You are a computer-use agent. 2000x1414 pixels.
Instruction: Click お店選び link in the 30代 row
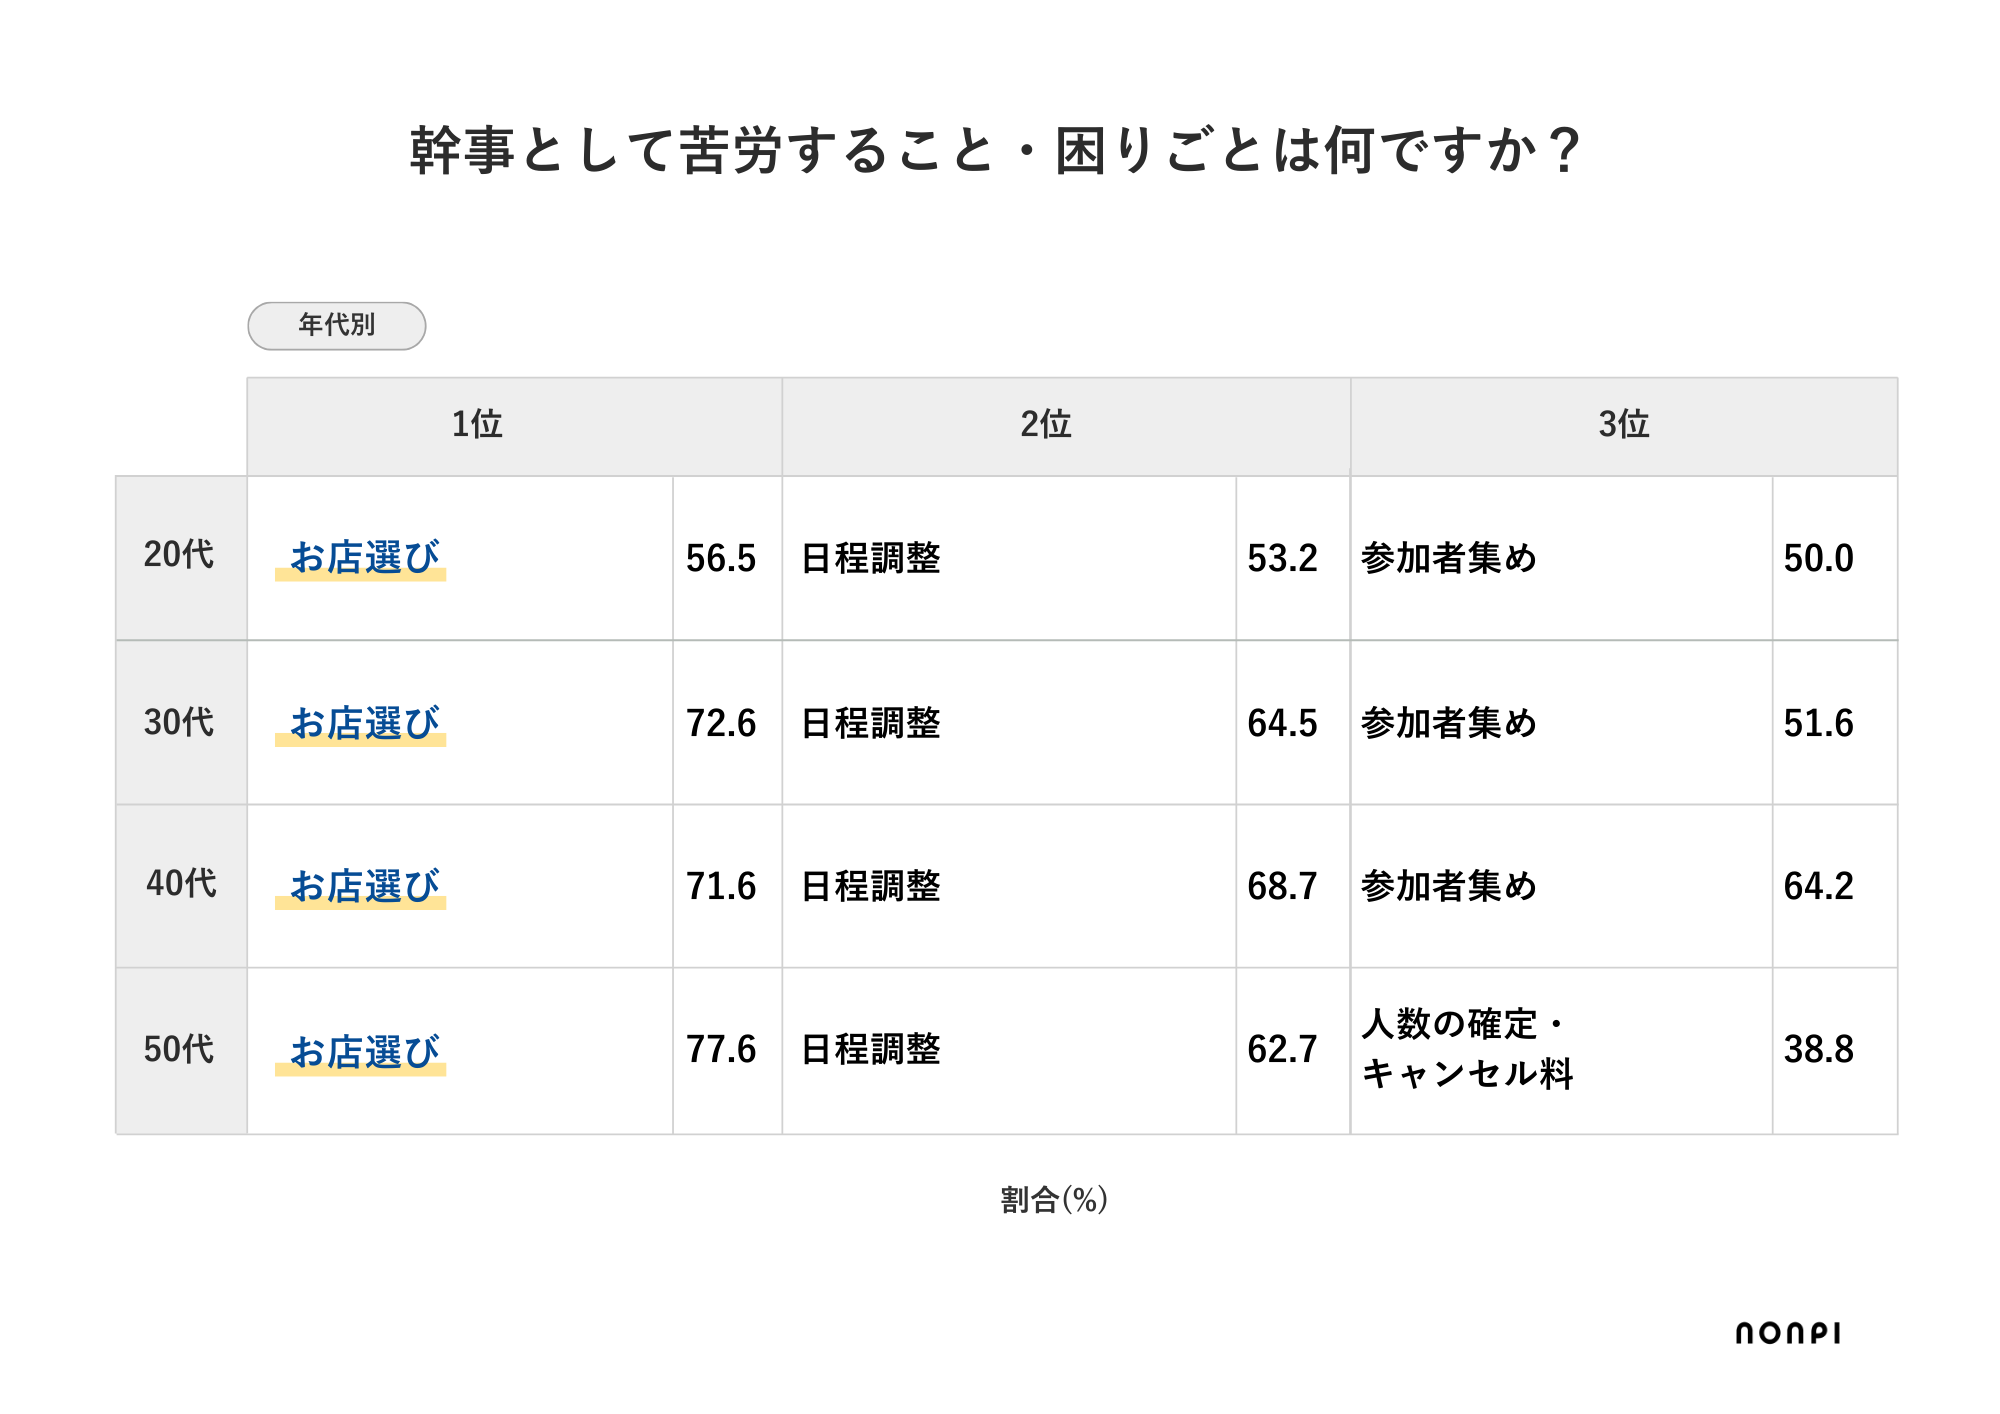[x=364, y=723]
